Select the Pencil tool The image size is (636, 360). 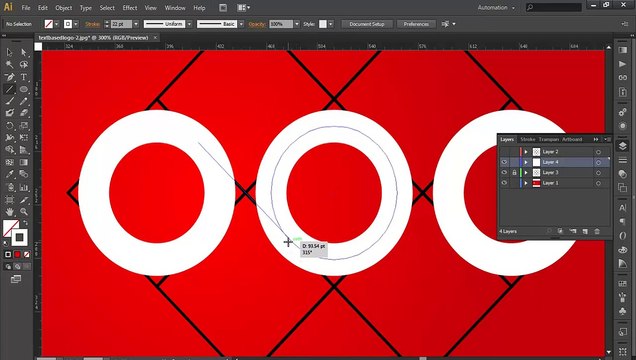(x=24, y=101)
